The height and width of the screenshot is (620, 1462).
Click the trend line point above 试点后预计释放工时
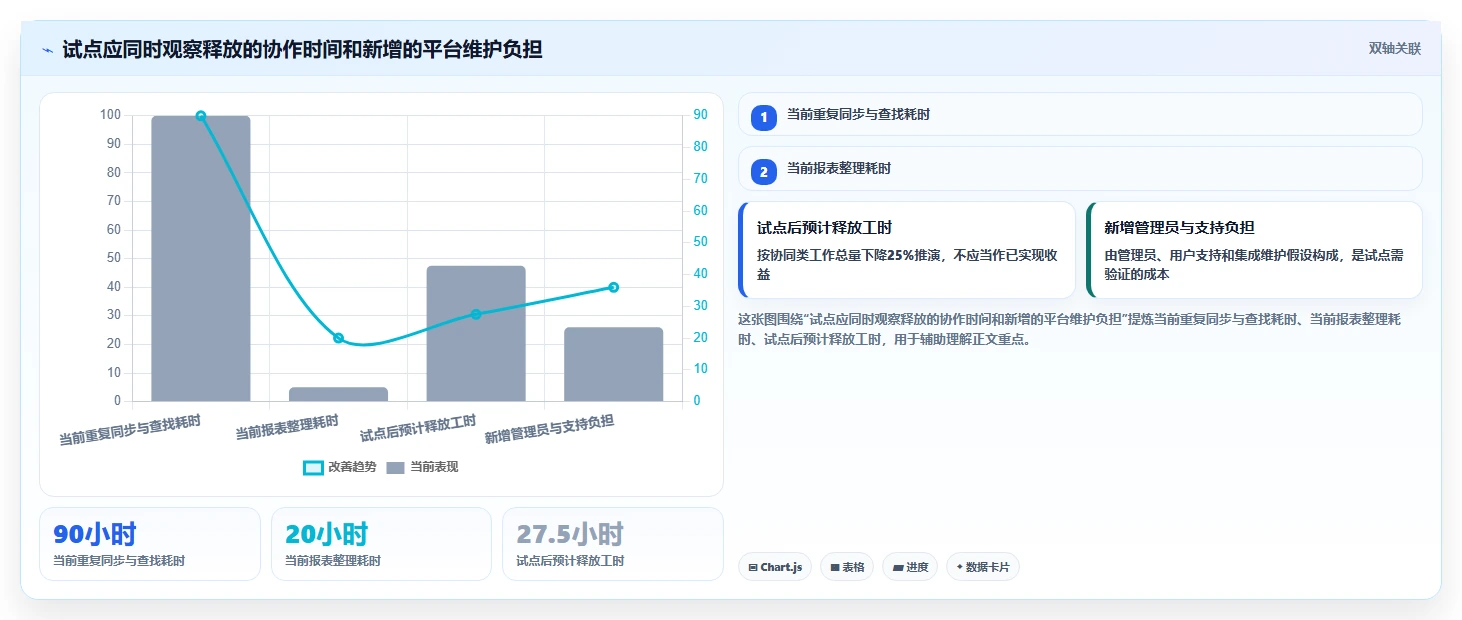coord(476,314)
